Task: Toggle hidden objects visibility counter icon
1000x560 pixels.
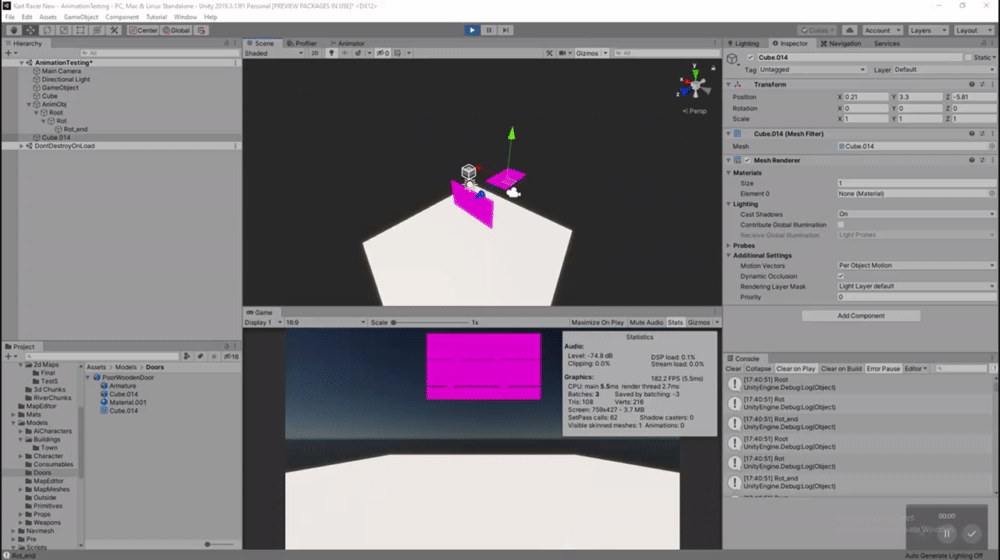Action: pyautogui.click(x=383, y=53)
